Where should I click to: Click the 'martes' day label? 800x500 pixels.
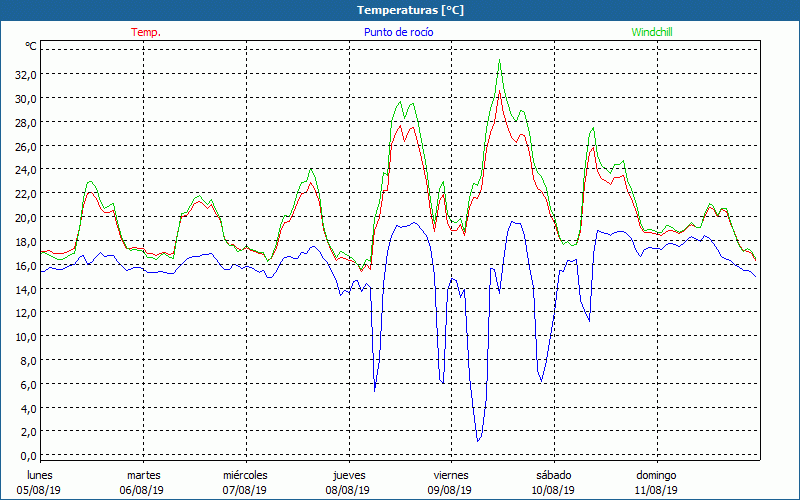143,475
